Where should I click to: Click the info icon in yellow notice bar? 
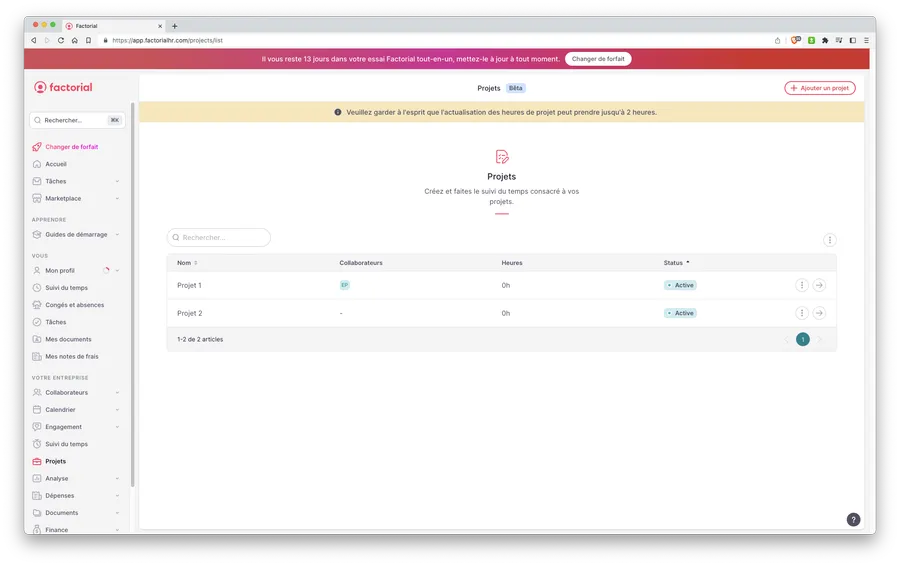pos(338,113)
